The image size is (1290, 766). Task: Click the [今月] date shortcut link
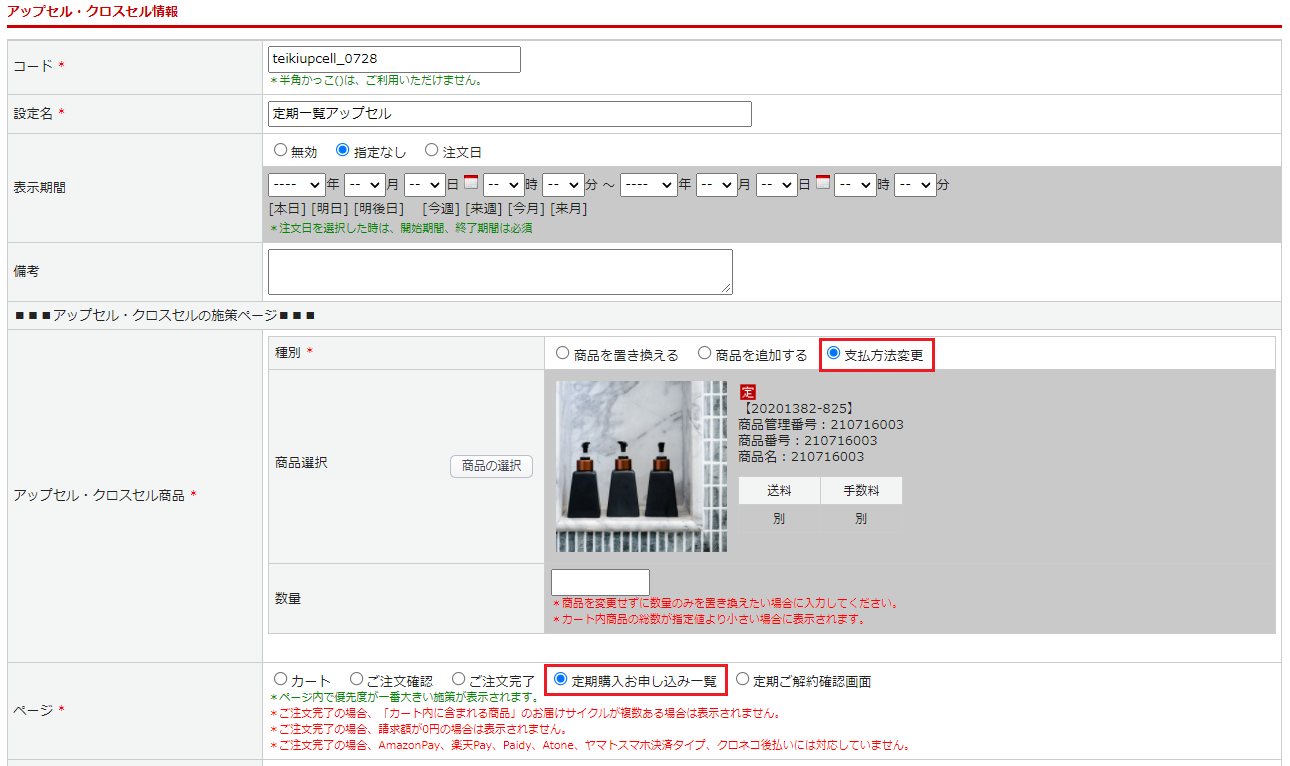[x=526, y=209]
